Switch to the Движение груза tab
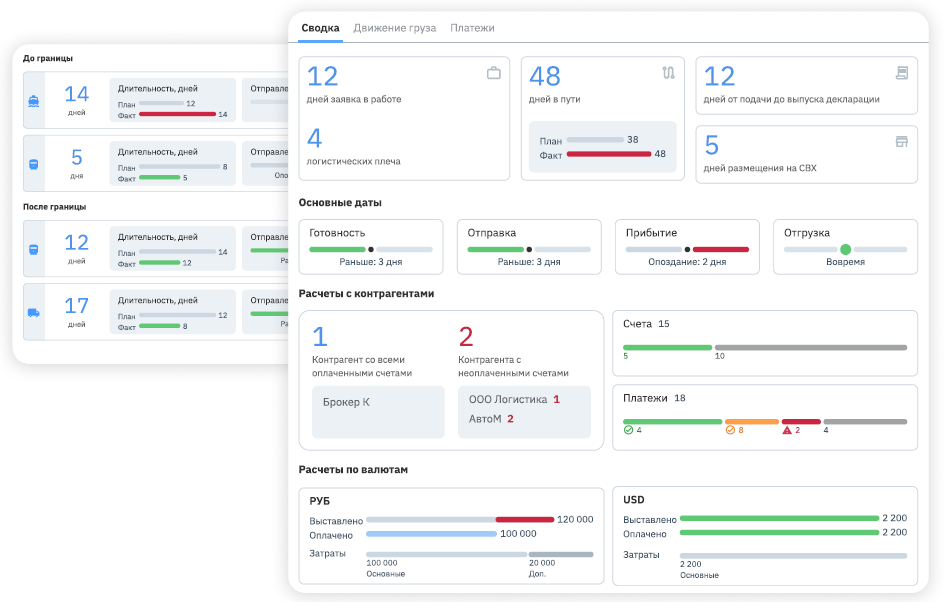944x602 pixels. click(395, 28)
